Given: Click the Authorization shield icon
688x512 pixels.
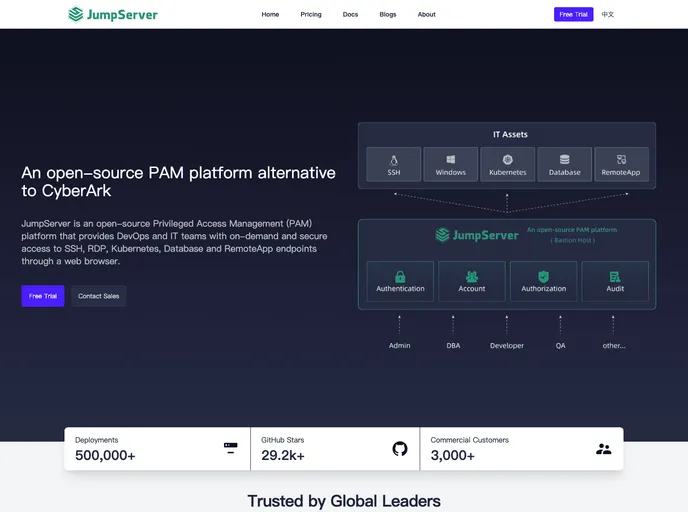Looking at the screenshot, I should coord(543,276).
